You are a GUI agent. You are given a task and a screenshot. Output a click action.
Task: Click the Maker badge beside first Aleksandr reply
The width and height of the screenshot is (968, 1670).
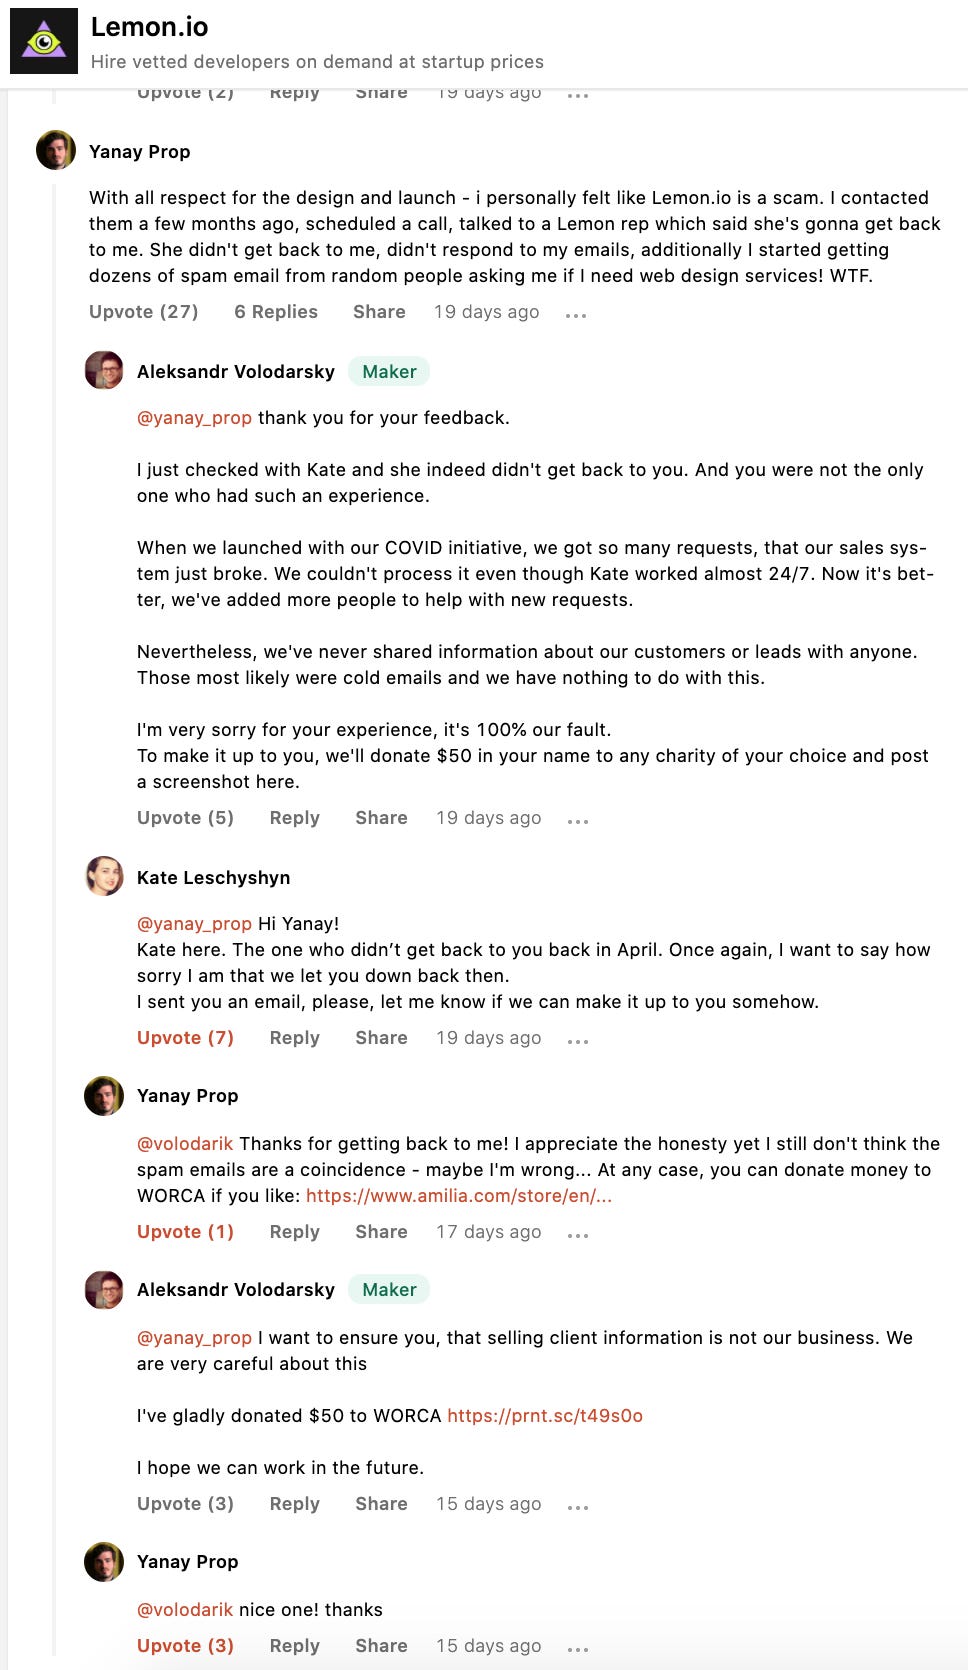coord(389,372)
